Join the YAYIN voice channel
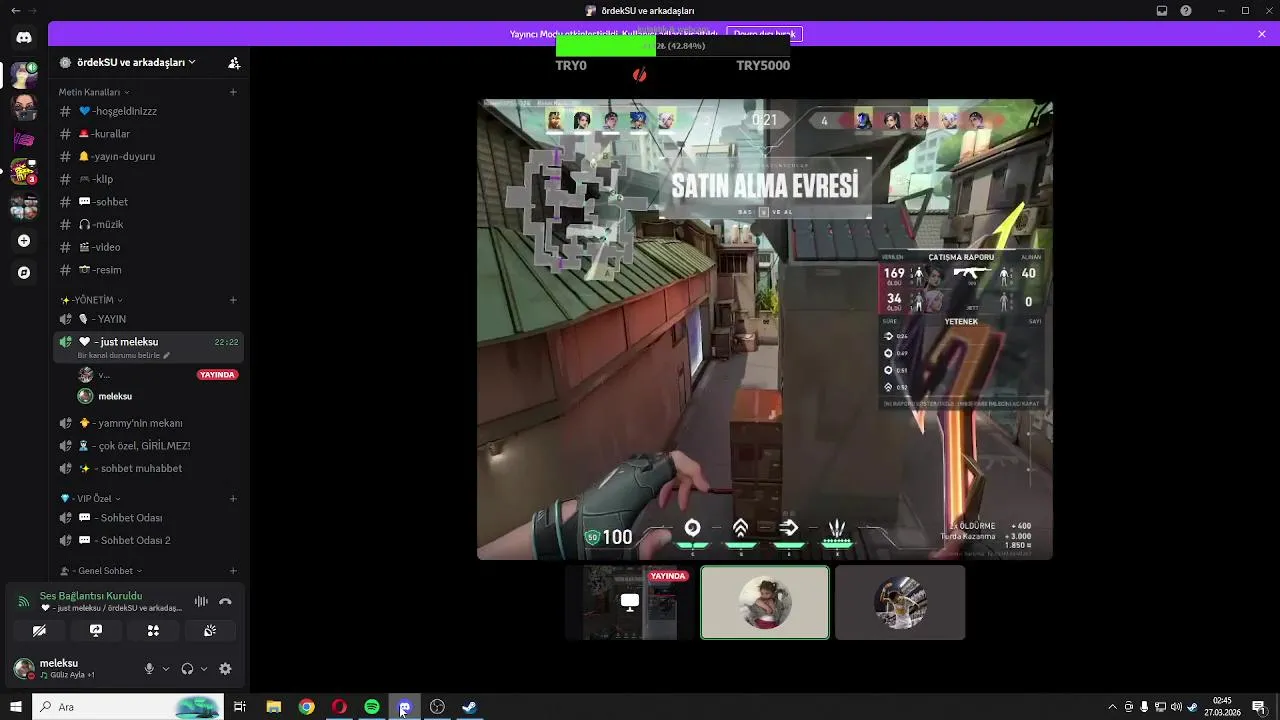The height and width of the screenshot is (720, 1280). click(148, 319)
